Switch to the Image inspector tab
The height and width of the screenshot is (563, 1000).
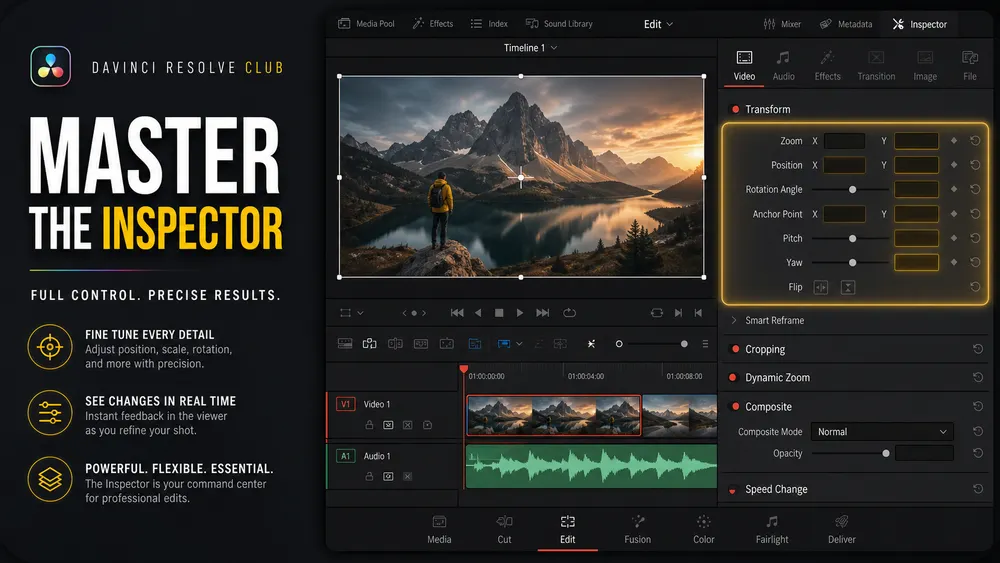pos(925,66)
